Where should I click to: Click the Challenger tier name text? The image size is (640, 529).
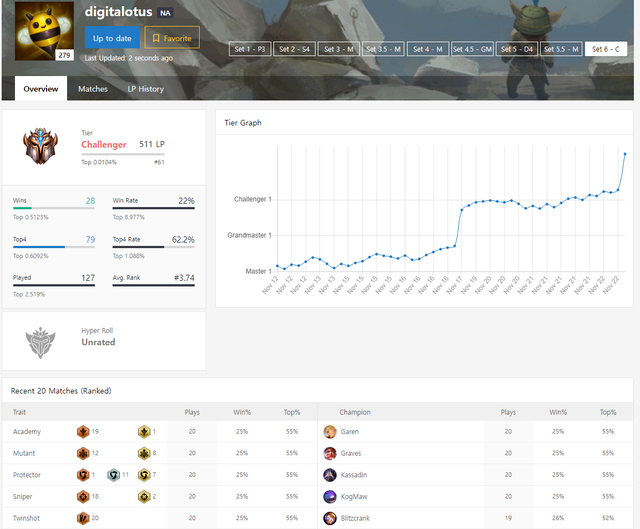pyautogui.click(x=104, y=144)
